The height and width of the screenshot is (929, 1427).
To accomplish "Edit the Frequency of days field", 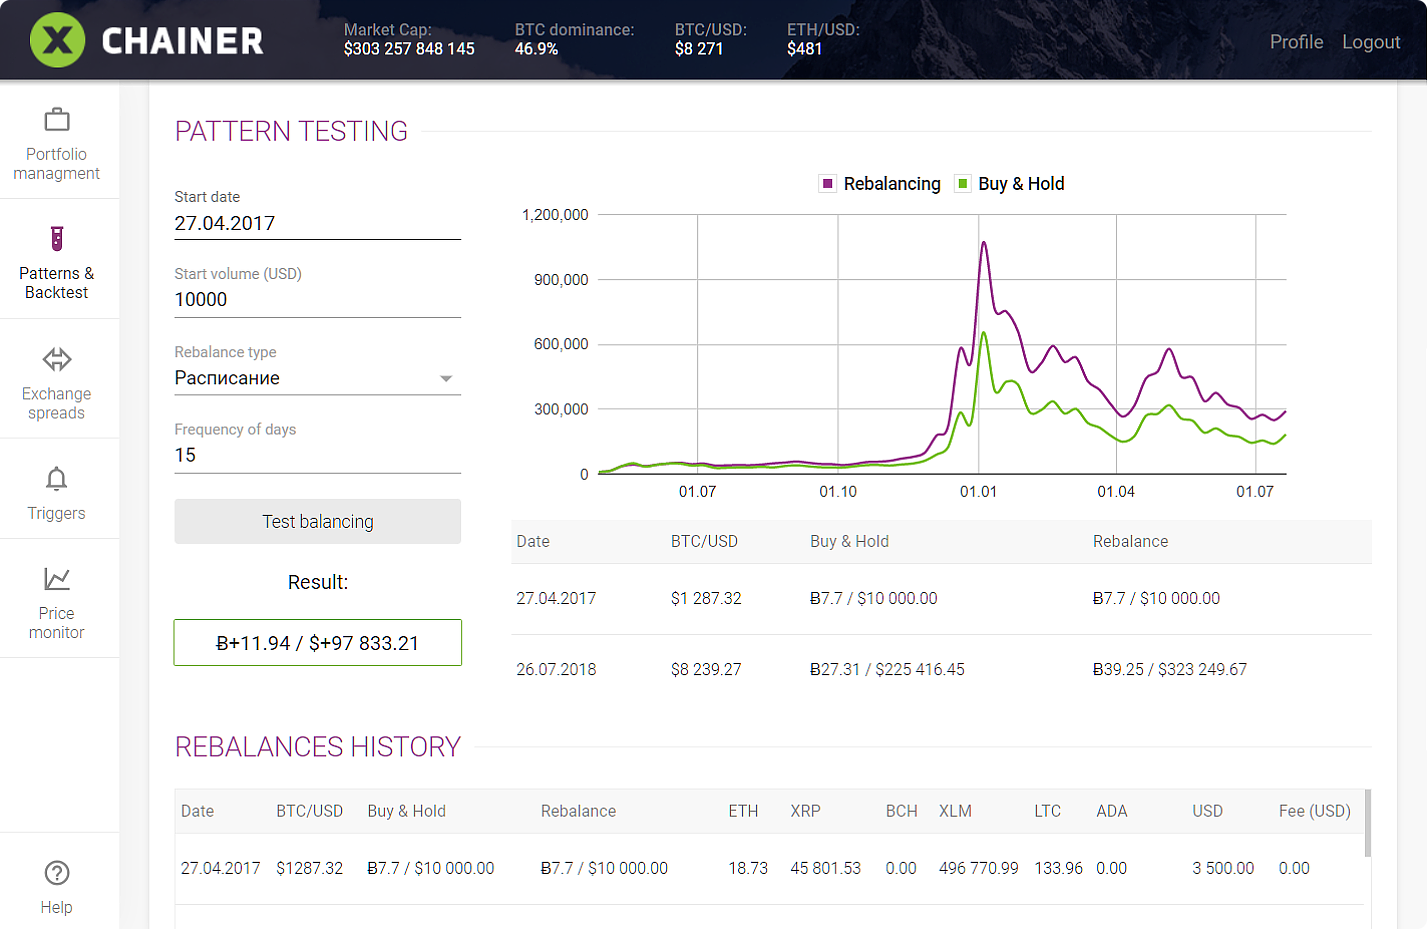I will pyautogui.click(x=317, y=455).
